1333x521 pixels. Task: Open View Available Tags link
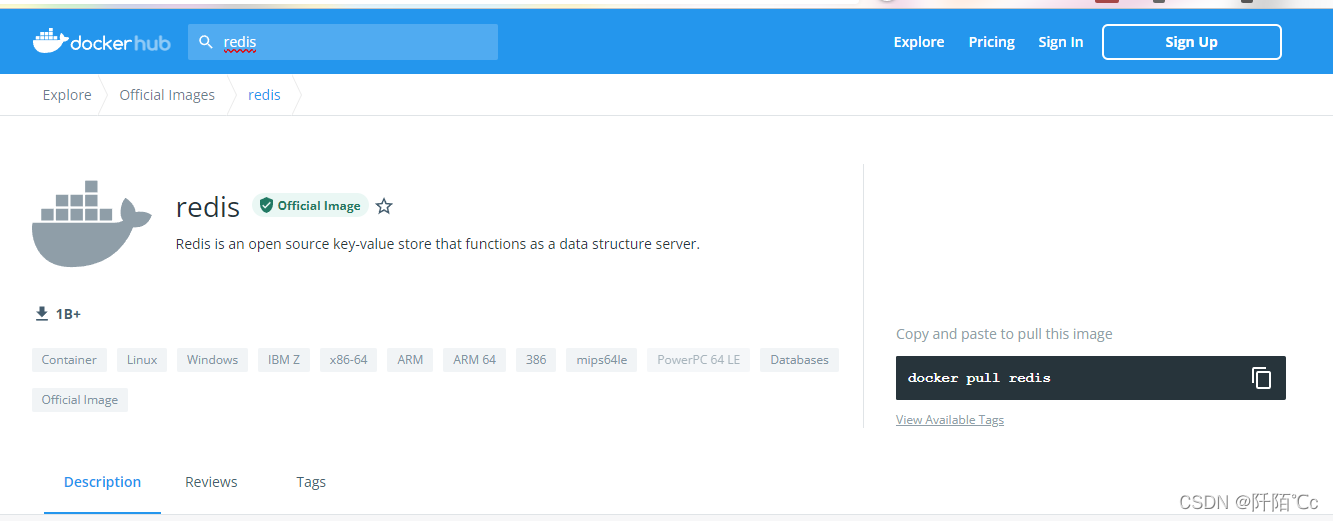tap(950, 420)
